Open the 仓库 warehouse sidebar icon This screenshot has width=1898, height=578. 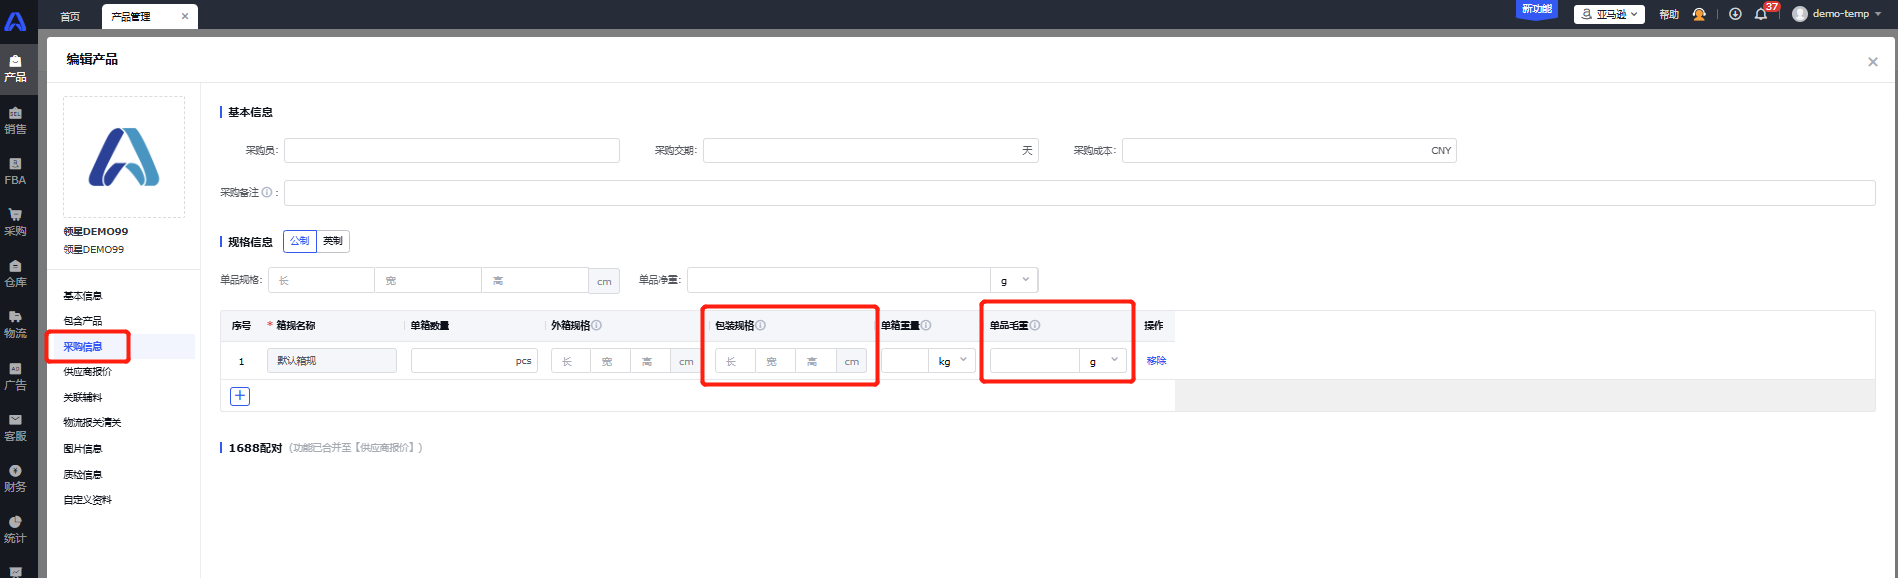pyautogui.click(x=15, y=273)
